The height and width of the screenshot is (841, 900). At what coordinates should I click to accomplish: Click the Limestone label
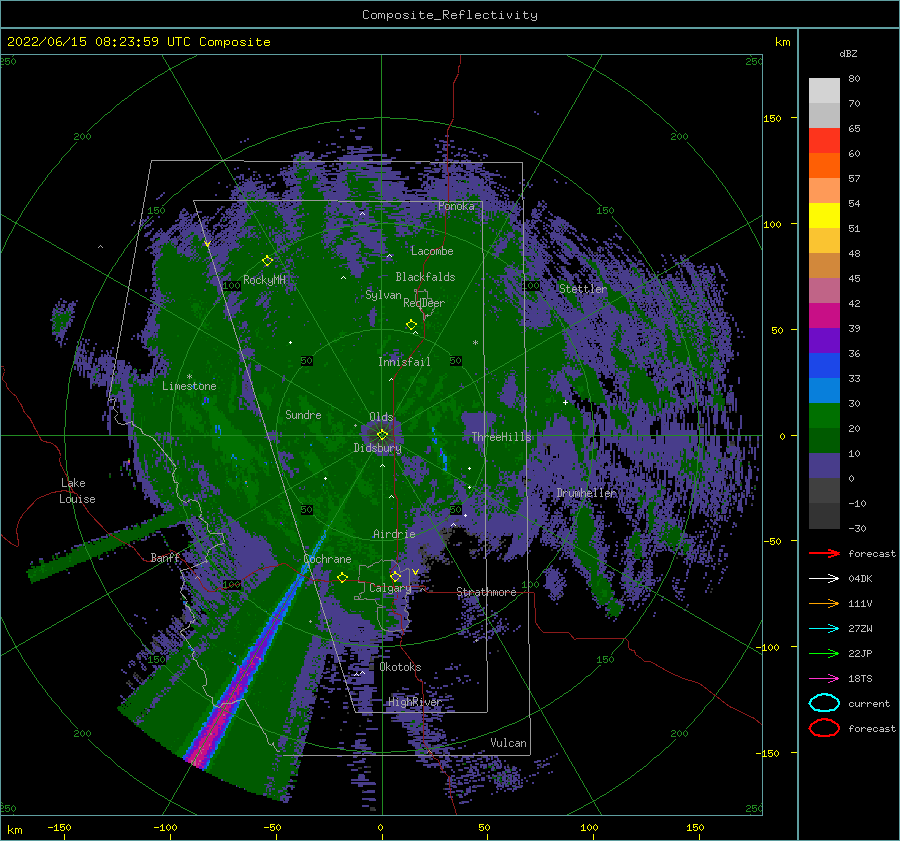coord(189,386)
